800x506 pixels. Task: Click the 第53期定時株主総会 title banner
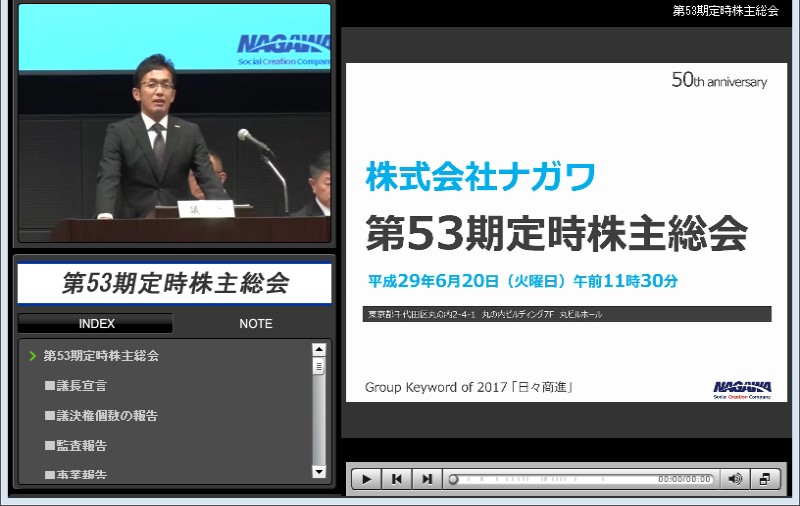point(174,283)
